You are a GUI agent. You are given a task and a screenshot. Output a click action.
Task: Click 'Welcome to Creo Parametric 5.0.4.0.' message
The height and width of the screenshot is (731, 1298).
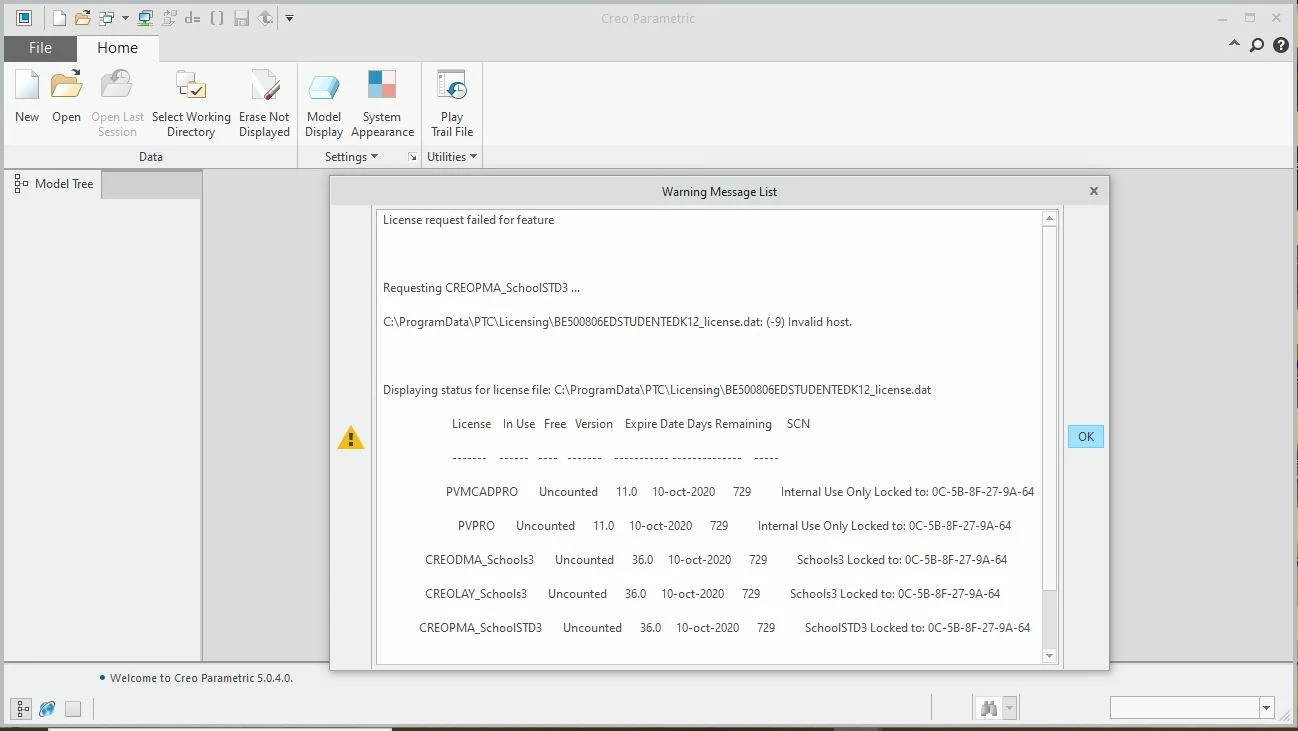(201, 678)
